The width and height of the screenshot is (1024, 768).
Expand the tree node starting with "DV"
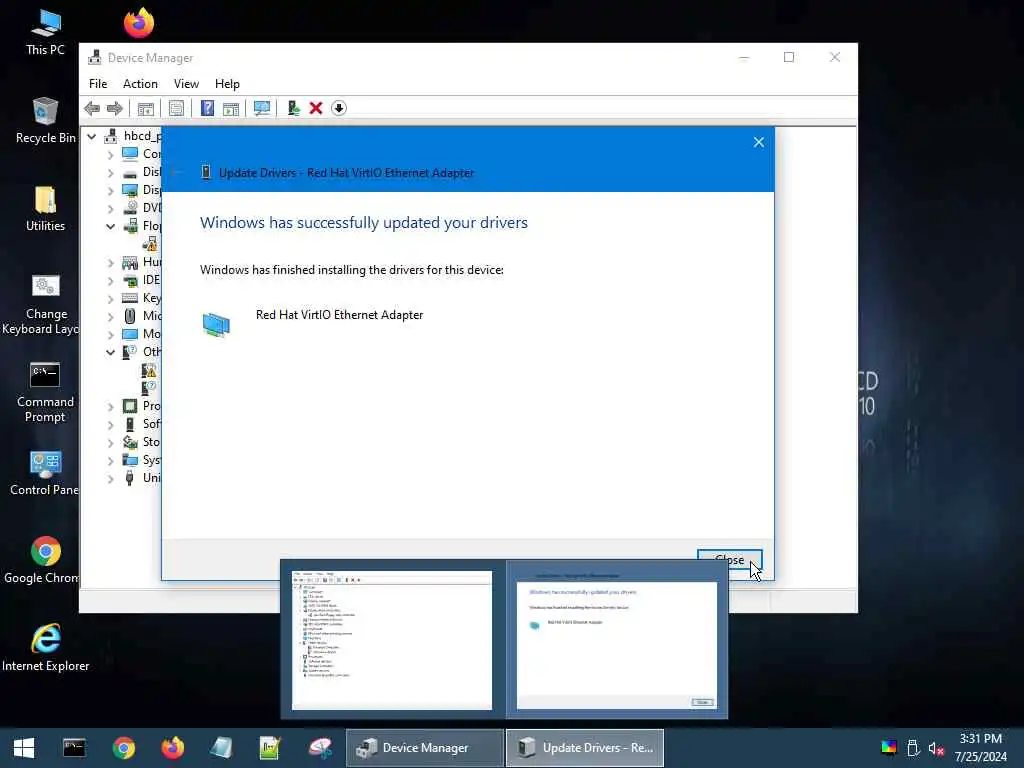click(110, 209)
